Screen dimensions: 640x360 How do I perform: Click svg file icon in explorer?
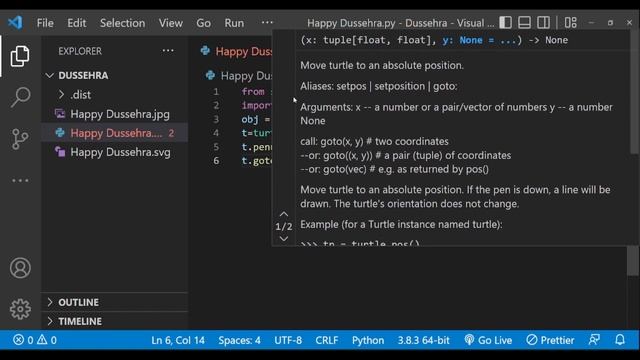tap(60, 152)
